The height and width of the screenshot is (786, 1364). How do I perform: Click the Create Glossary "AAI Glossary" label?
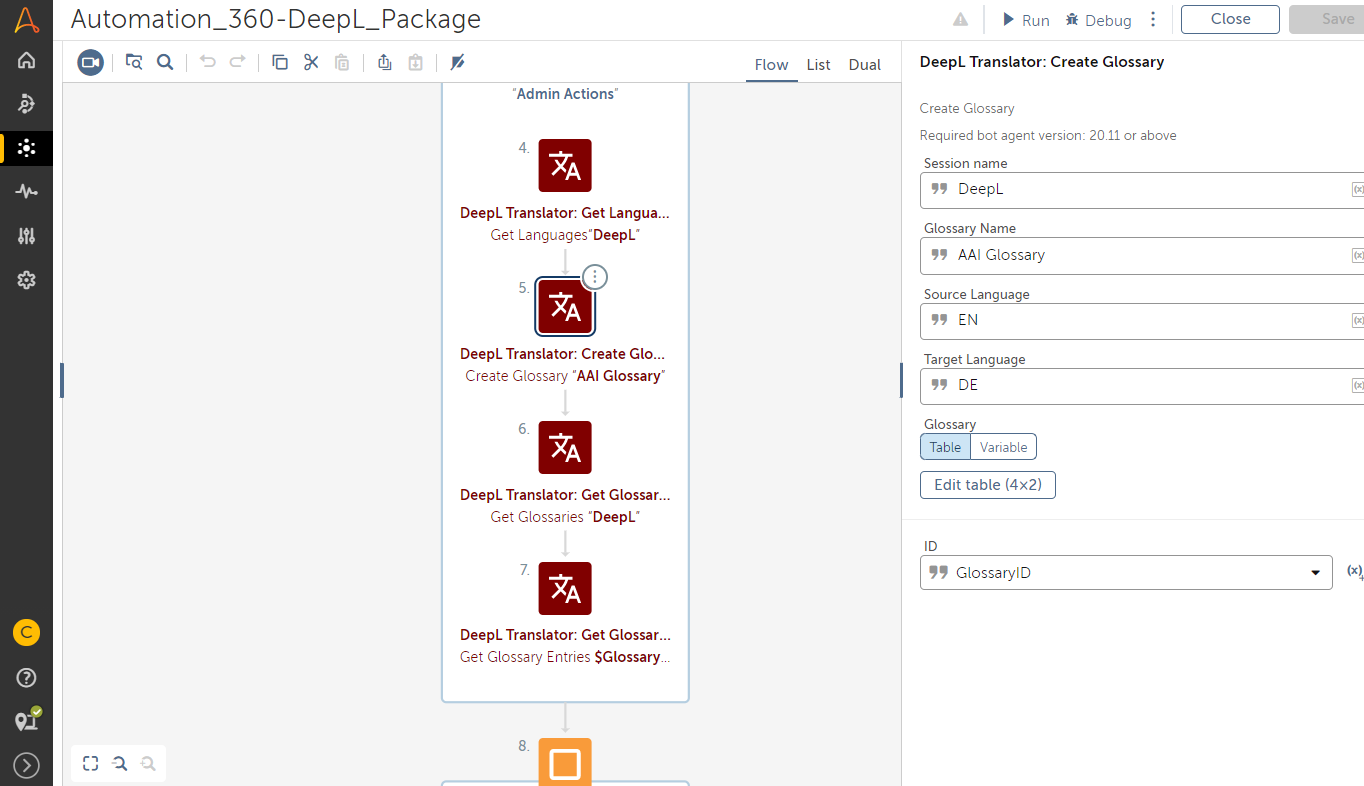tap(565, 376)
